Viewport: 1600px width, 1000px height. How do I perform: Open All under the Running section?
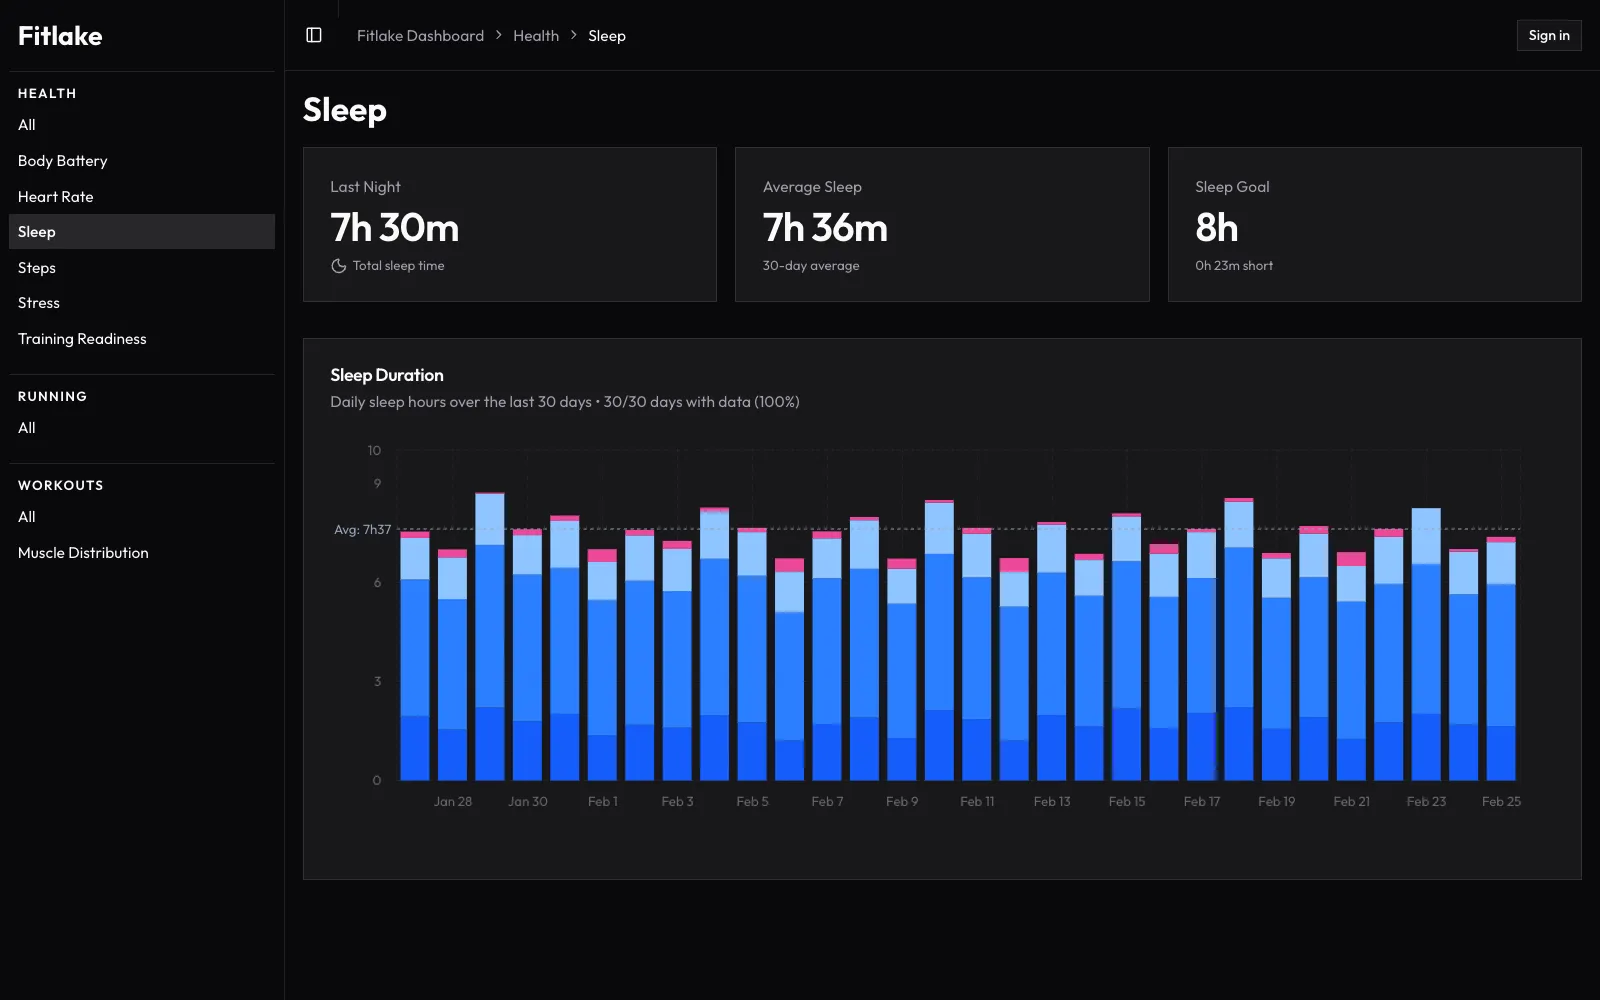point(142,428)
